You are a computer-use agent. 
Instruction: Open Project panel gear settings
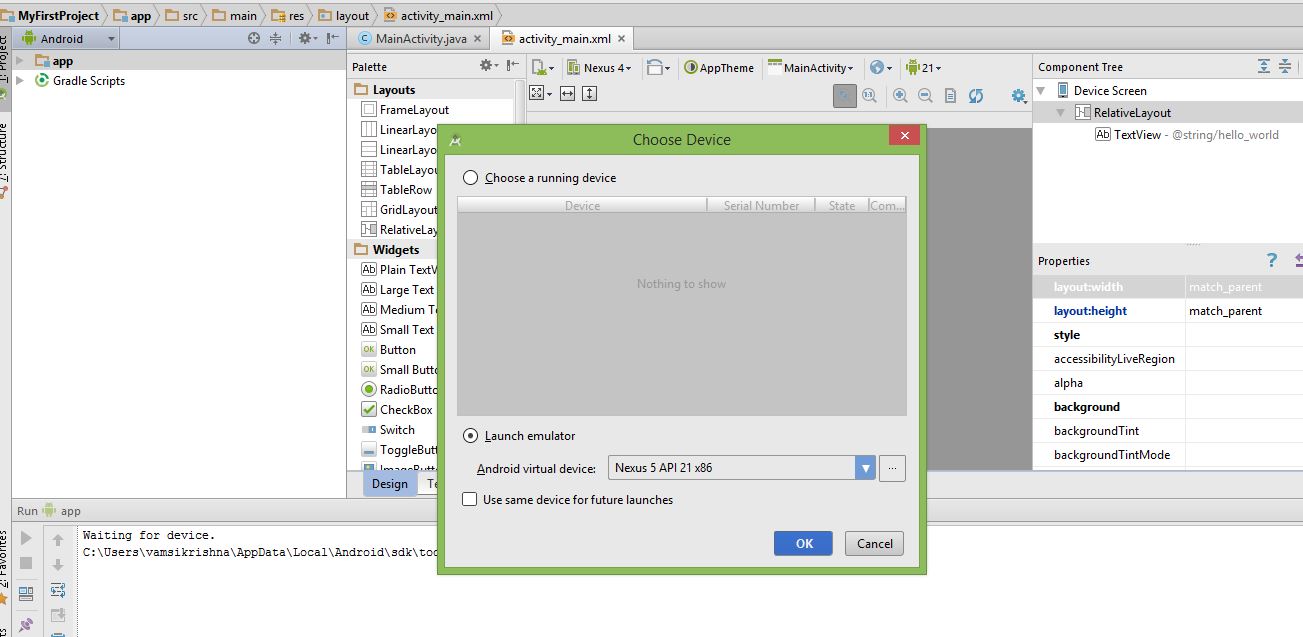click(x=306, y=38)
